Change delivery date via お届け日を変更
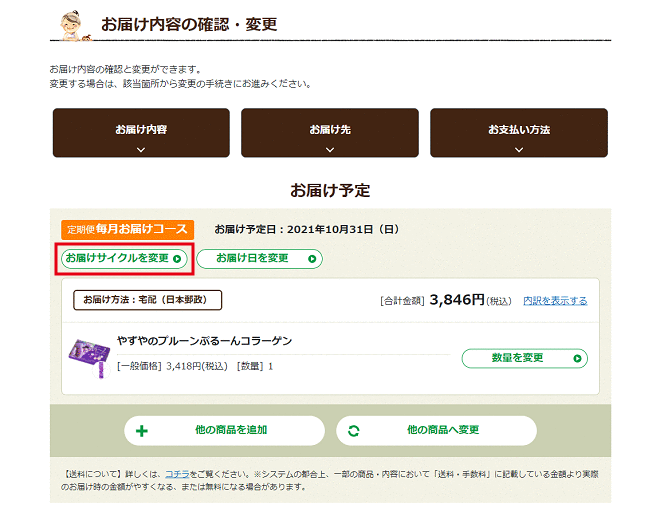The height and width of the screenshot is (516, 660). coord(259,258)
